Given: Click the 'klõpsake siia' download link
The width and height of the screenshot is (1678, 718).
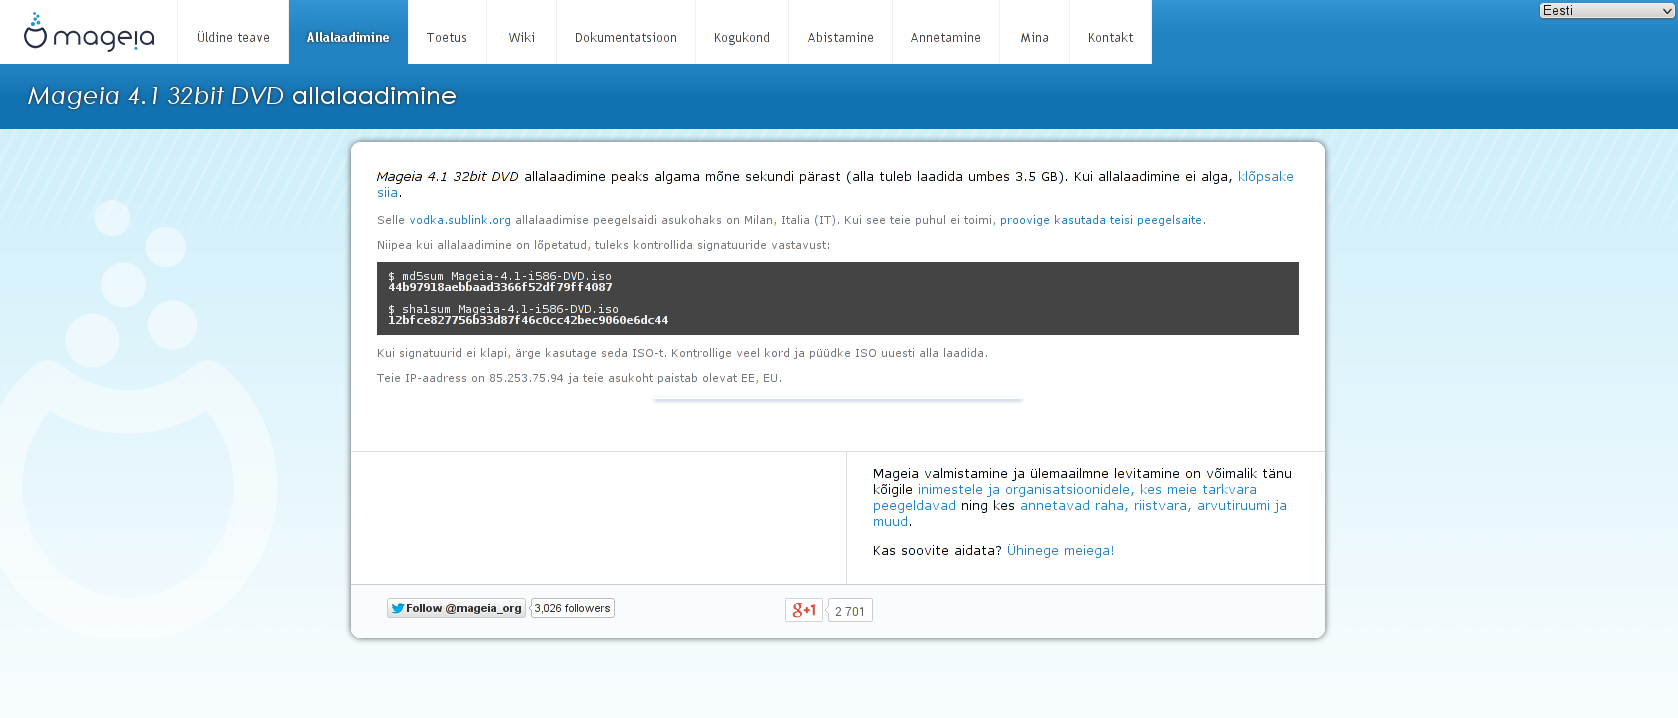Looking at the screenshot, I should 1265,177.
